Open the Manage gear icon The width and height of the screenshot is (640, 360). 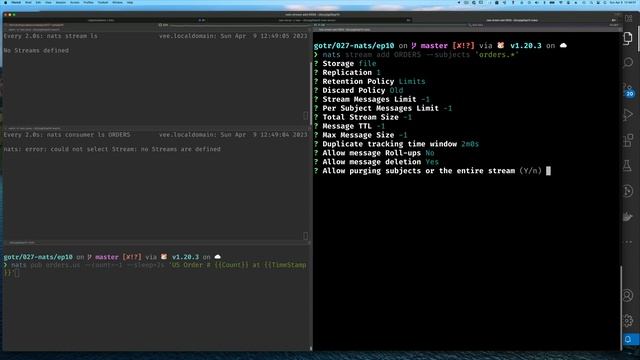[x=628, y=320]
